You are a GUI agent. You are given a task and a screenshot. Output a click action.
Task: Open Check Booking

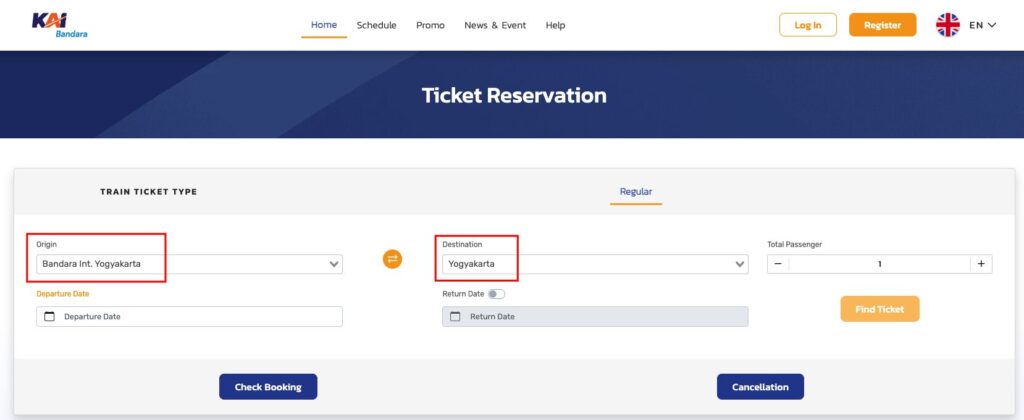pos(267,387)
